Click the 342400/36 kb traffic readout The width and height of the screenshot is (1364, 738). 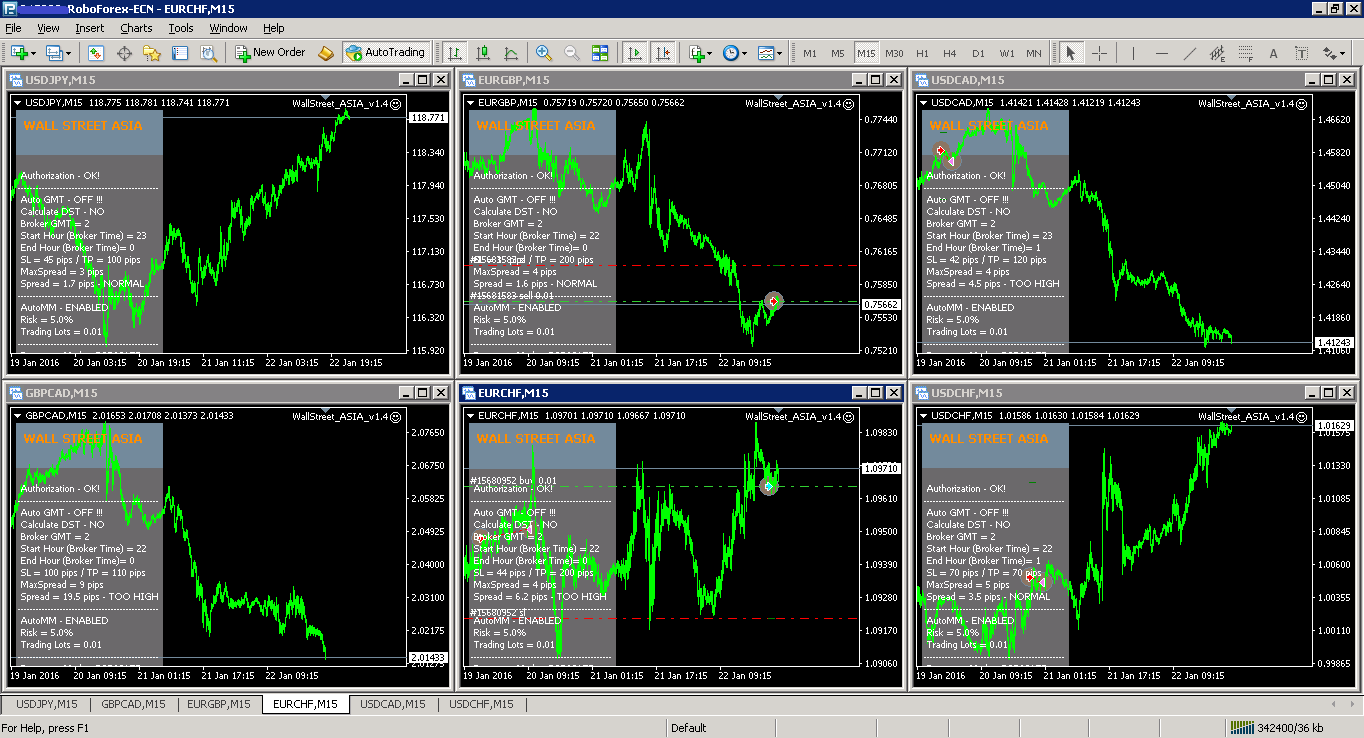point(1290,728)
